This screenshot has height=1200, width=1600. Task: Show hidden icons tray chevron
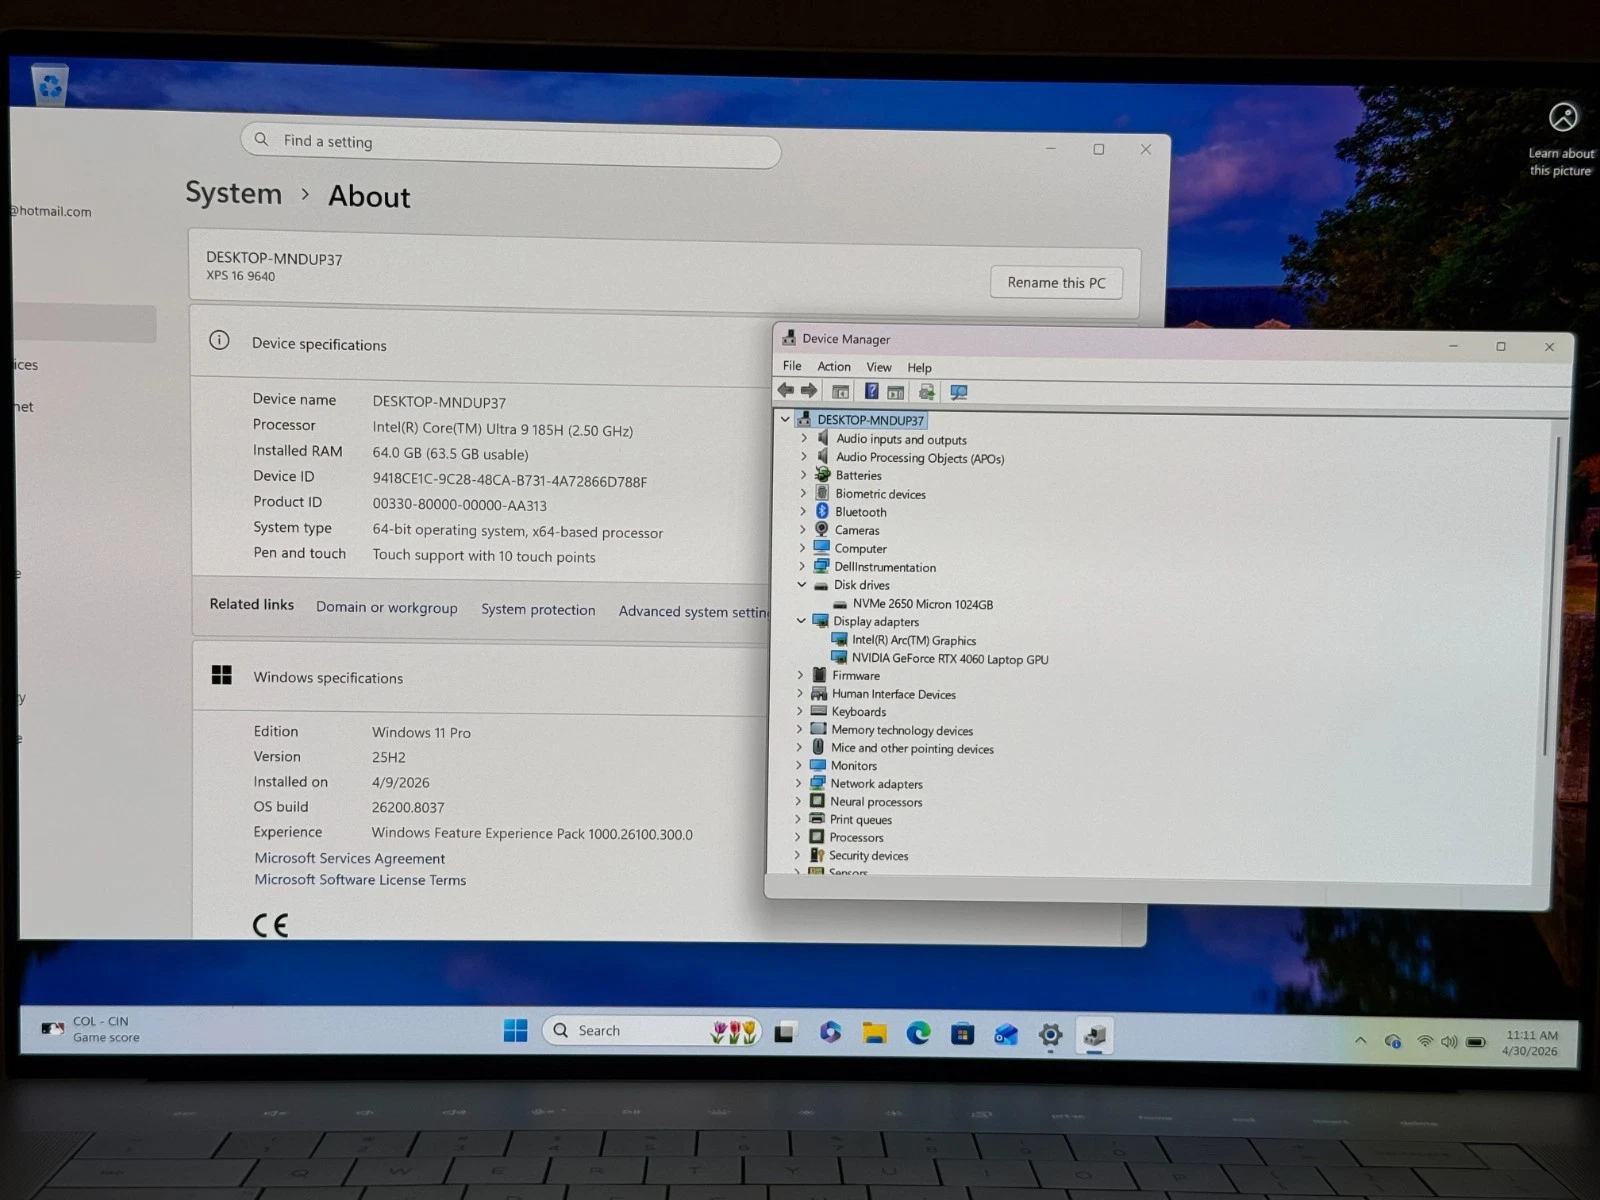[x=1361, y=1040]
